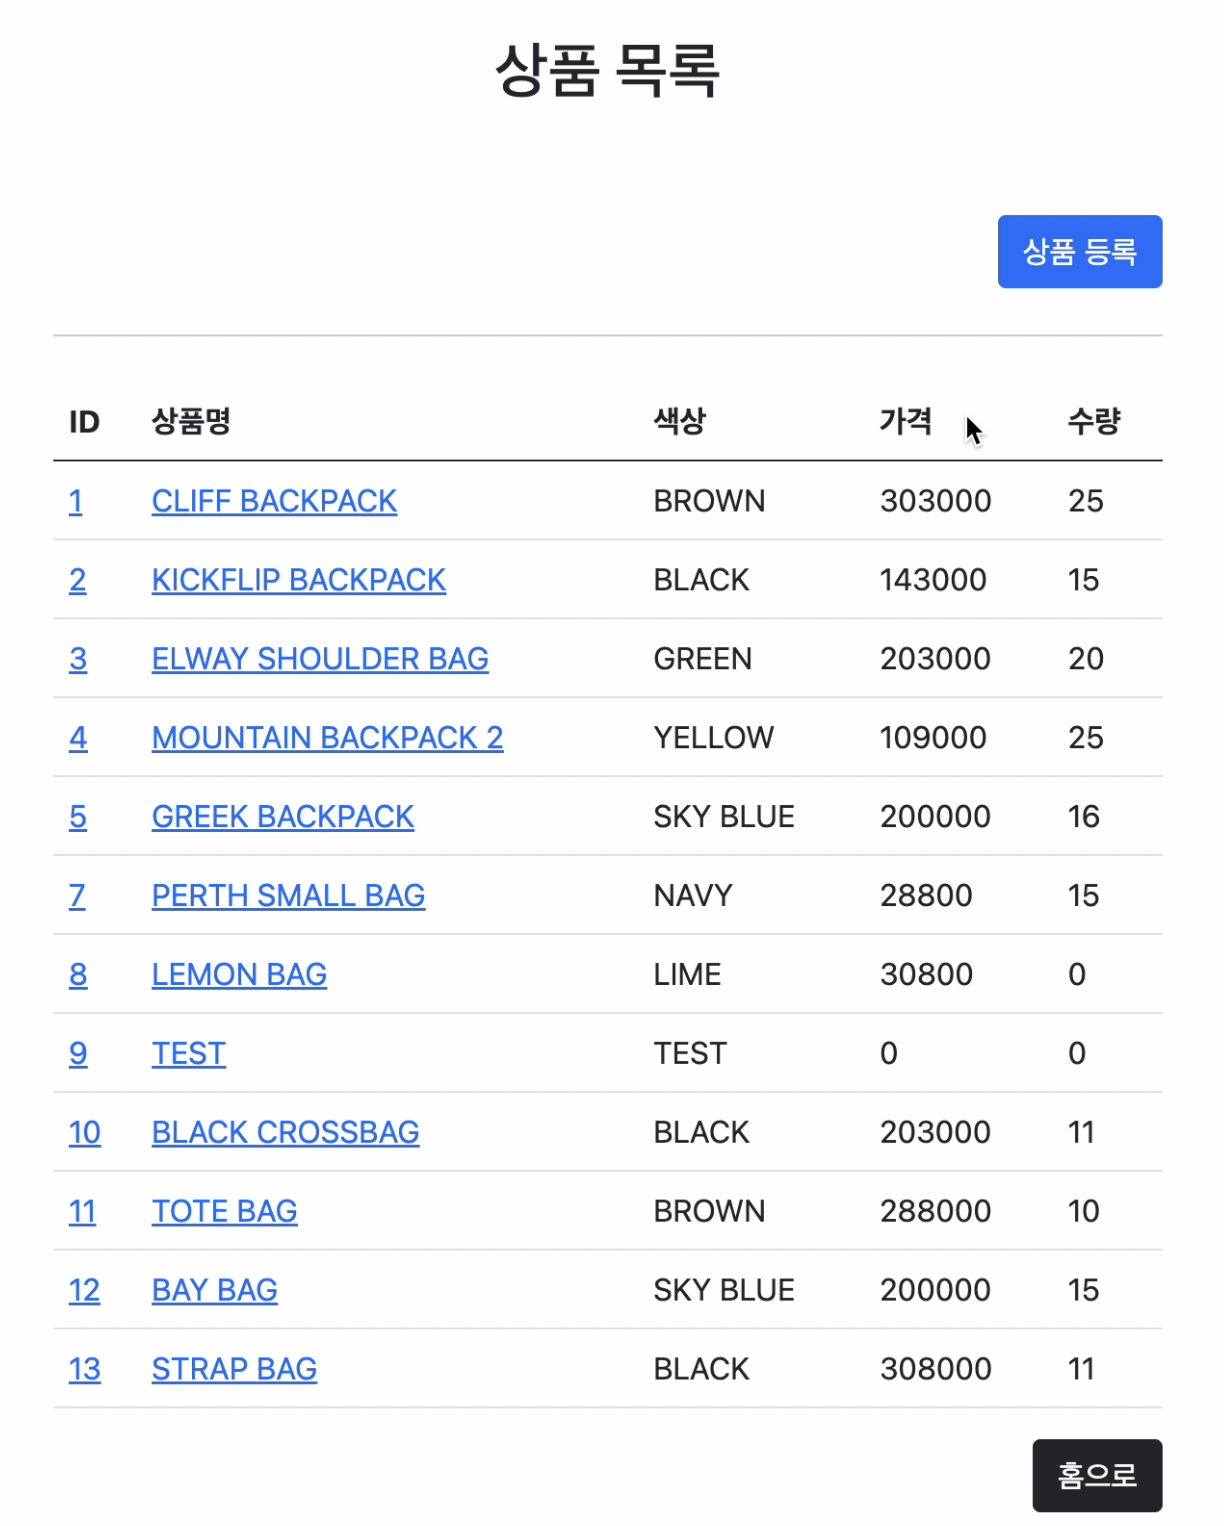Click the 가격 column header
The image size is (1224, 1526).
point(906,422)
